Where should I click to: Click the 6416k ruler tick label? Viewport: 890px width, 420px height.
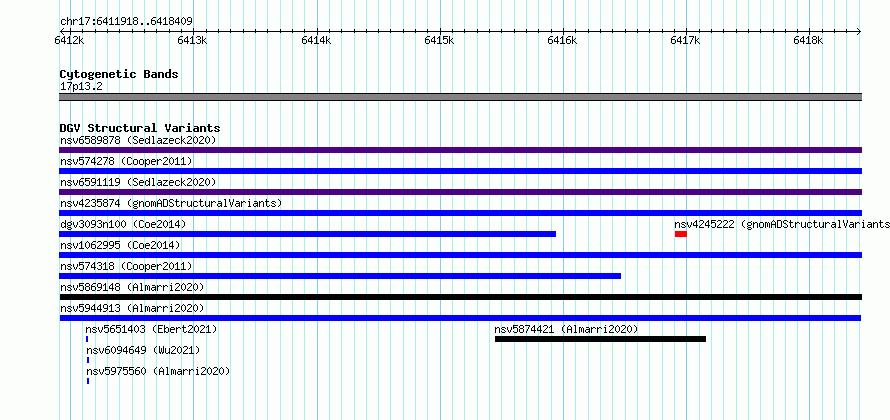tap(562, 40)
